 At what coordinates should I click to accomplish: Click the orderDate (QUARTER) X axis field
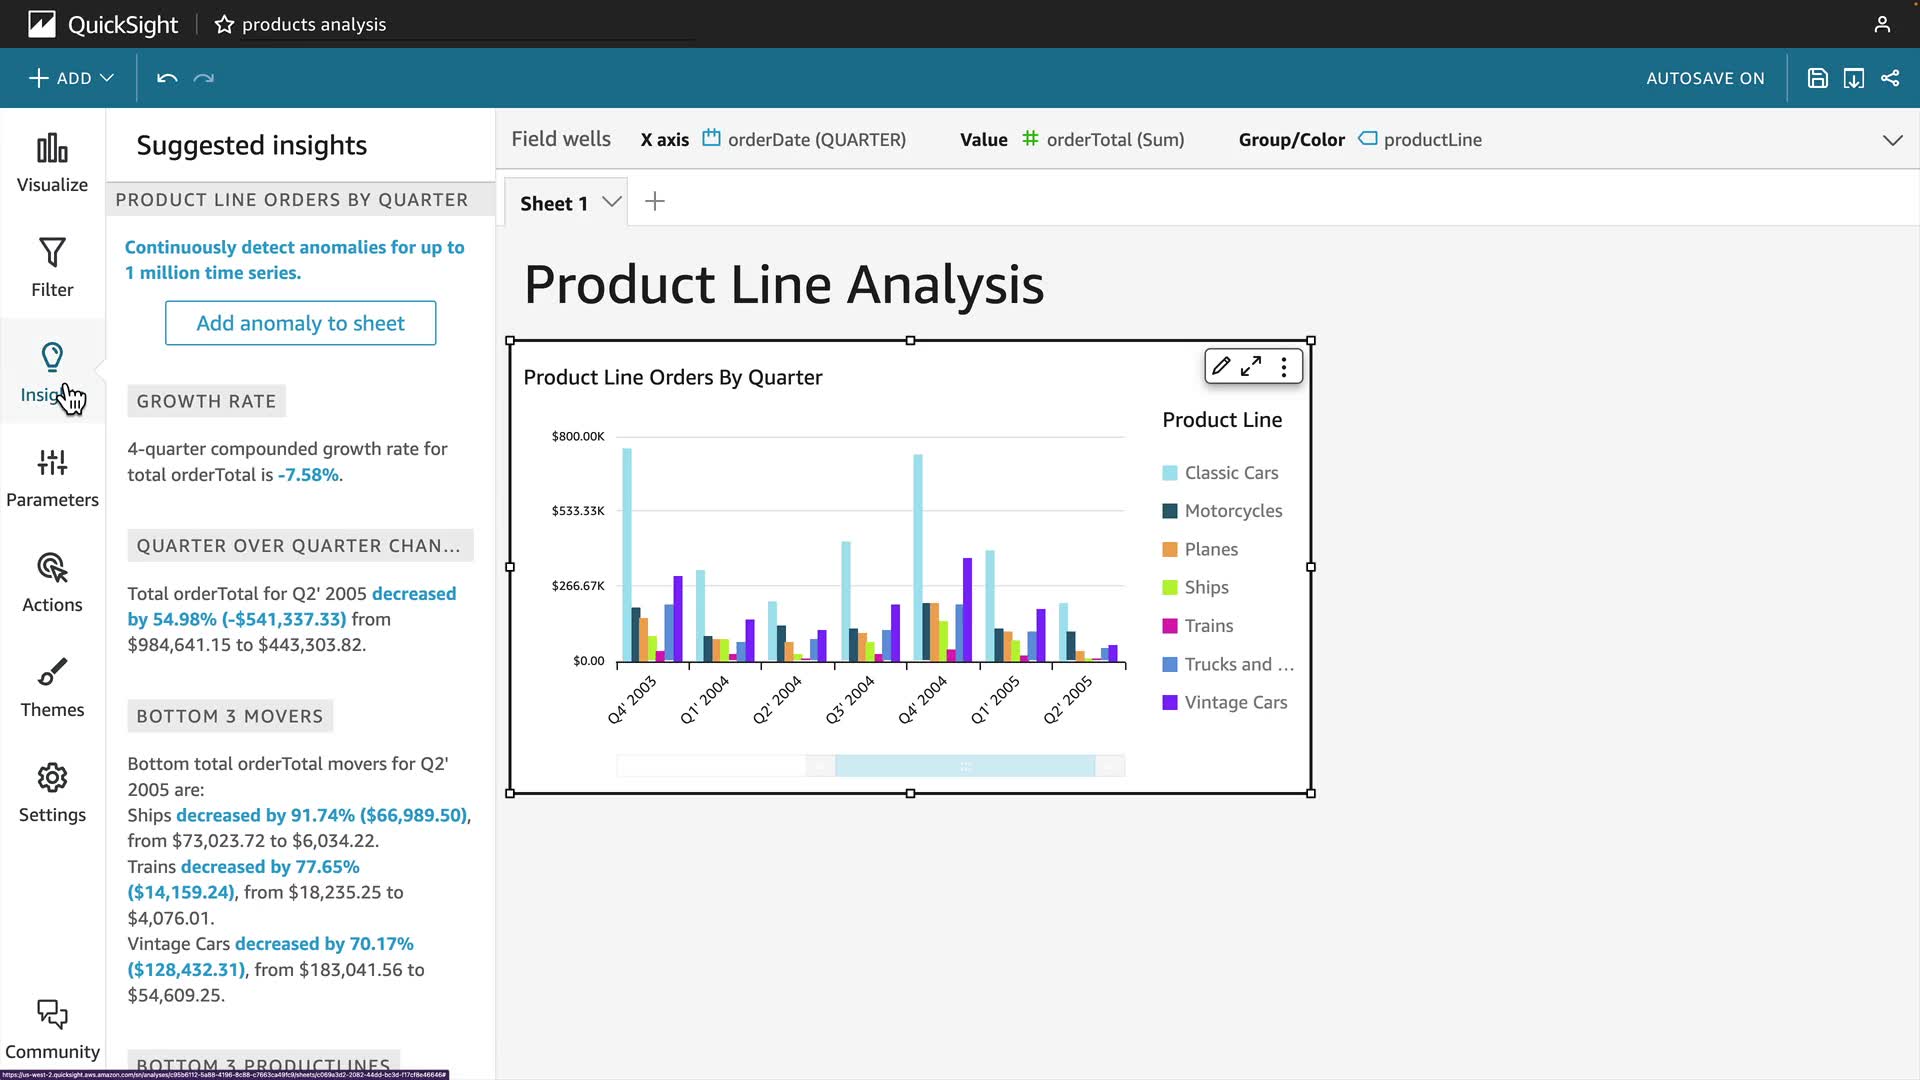(816, 140)
